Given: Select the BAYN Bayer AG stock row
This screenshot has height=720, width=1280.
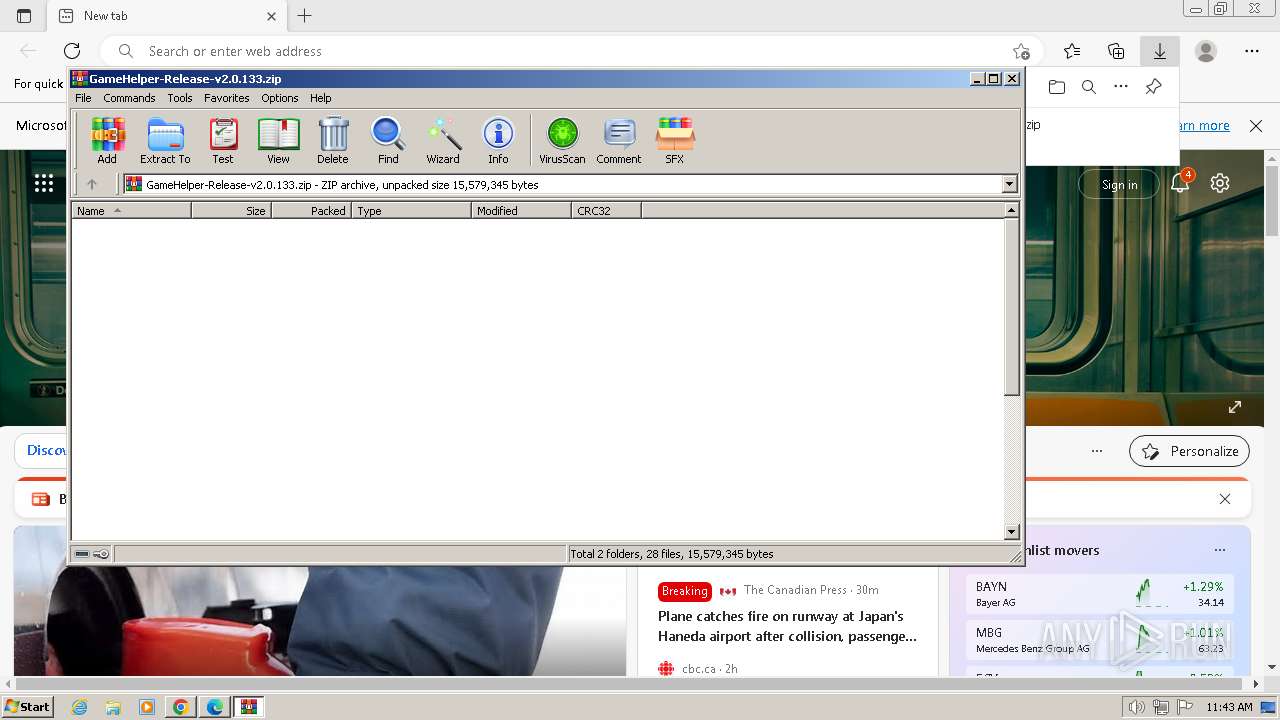Looking at the screenshot, I should [1101, 594].
